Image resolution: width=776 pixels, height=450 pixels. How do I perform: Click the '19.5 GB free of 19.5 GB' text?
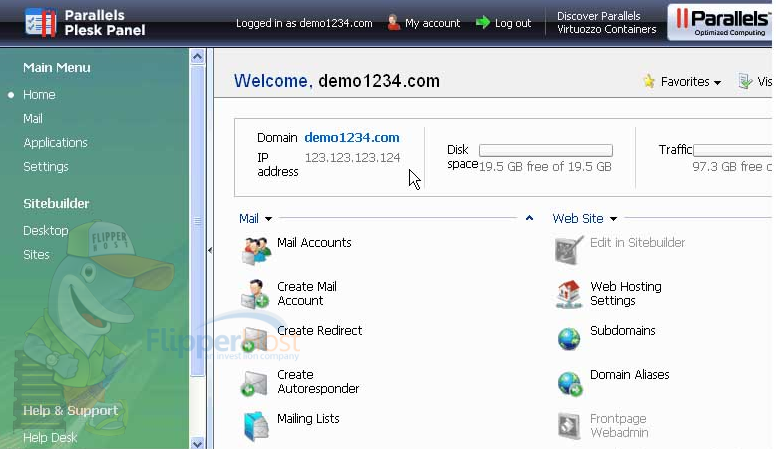(x=545, y=166)
